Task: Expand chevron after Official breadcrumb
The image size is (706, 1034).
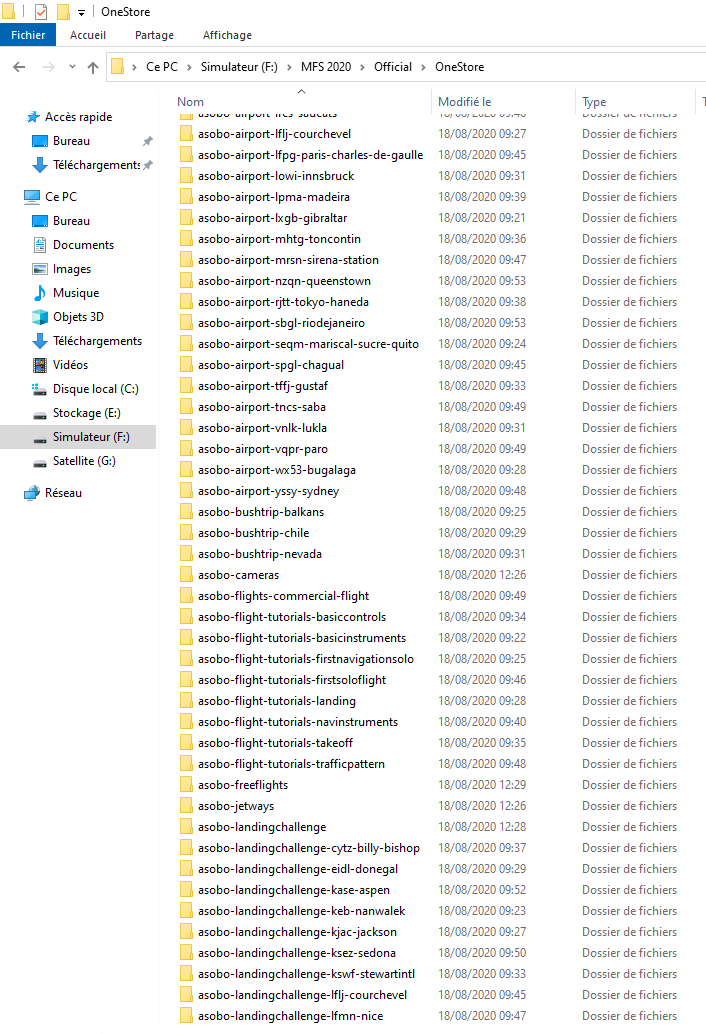Action: (x=423, y=67)
